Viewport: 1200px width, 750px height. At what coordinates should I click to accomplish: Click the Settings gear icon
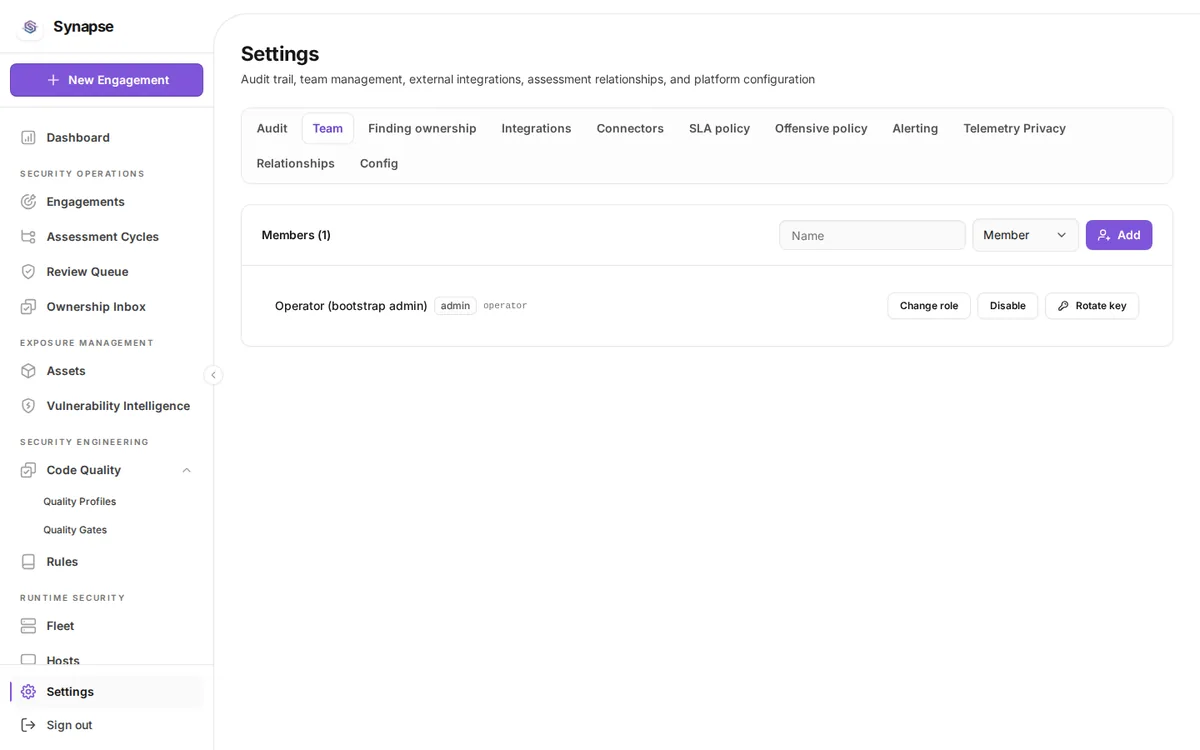28,691
